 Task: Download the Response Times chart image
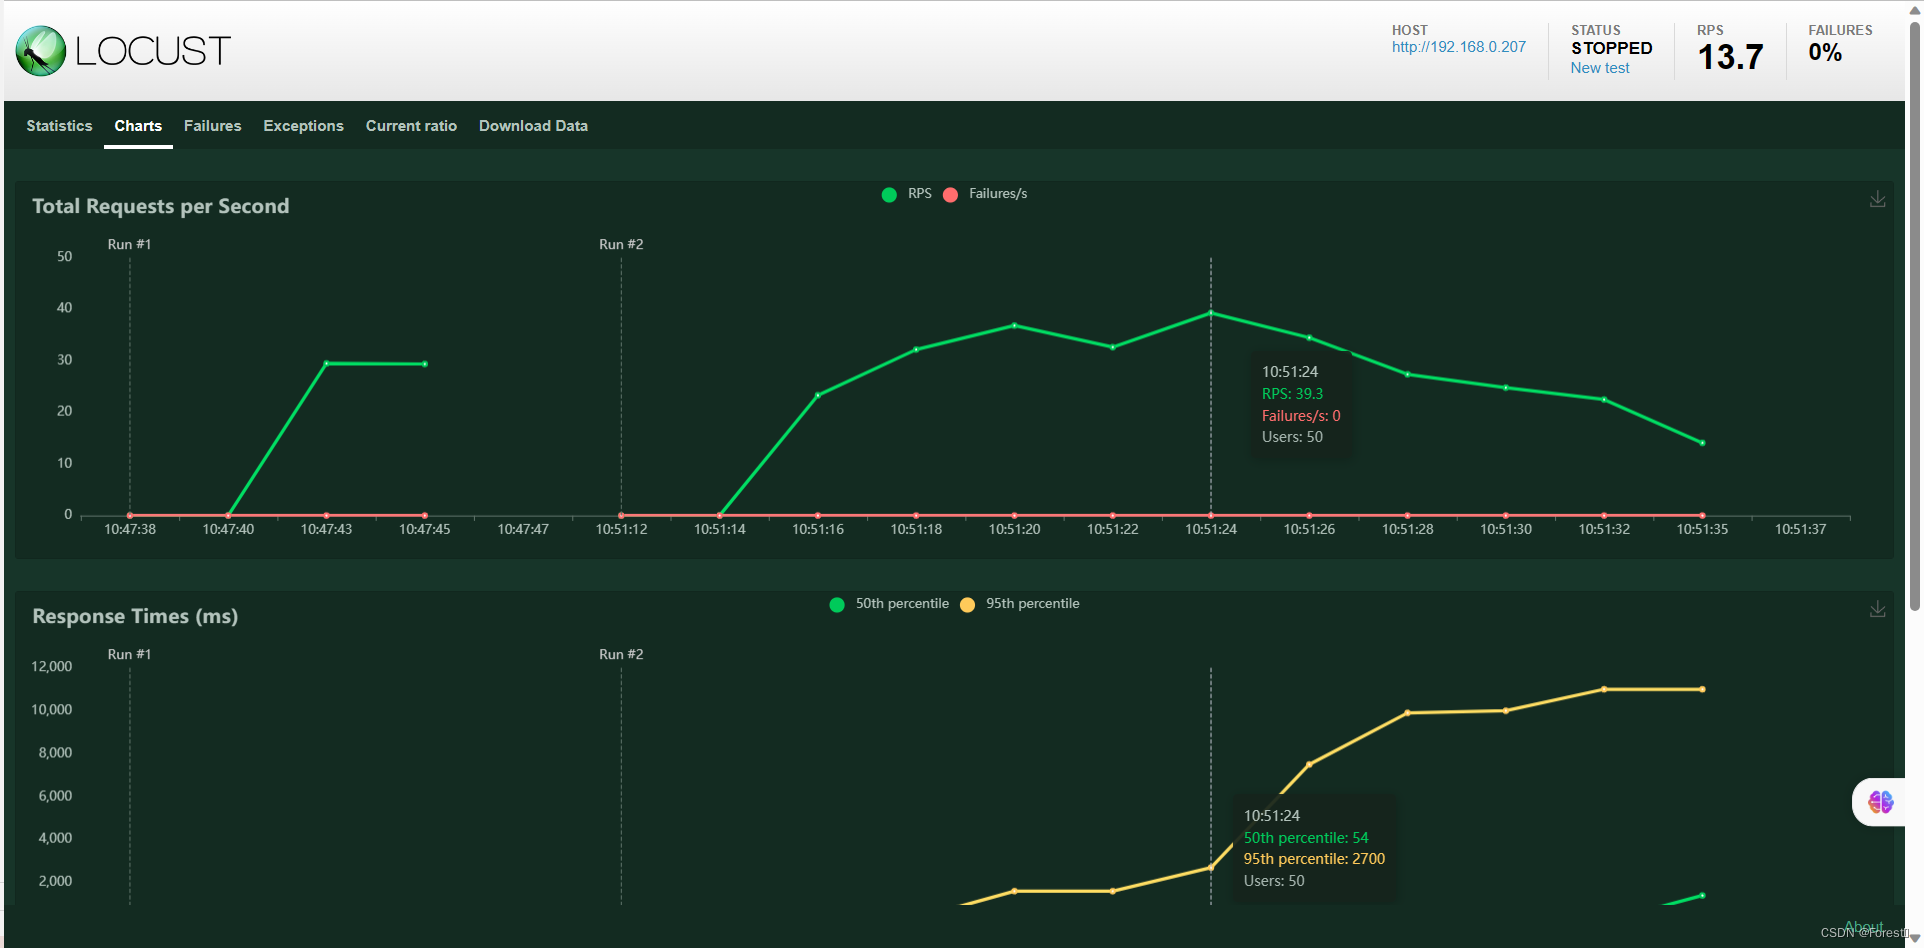click(1877, 609)
